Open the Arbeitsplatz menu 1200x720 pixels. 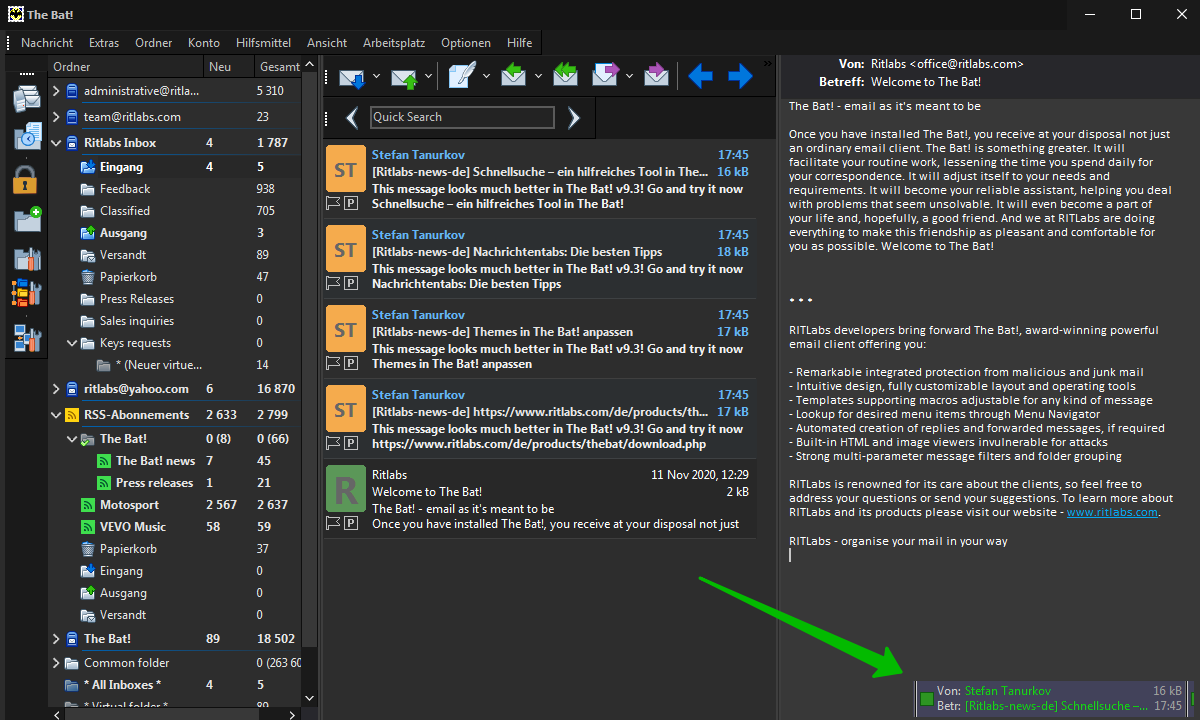(x=394, y=43)
